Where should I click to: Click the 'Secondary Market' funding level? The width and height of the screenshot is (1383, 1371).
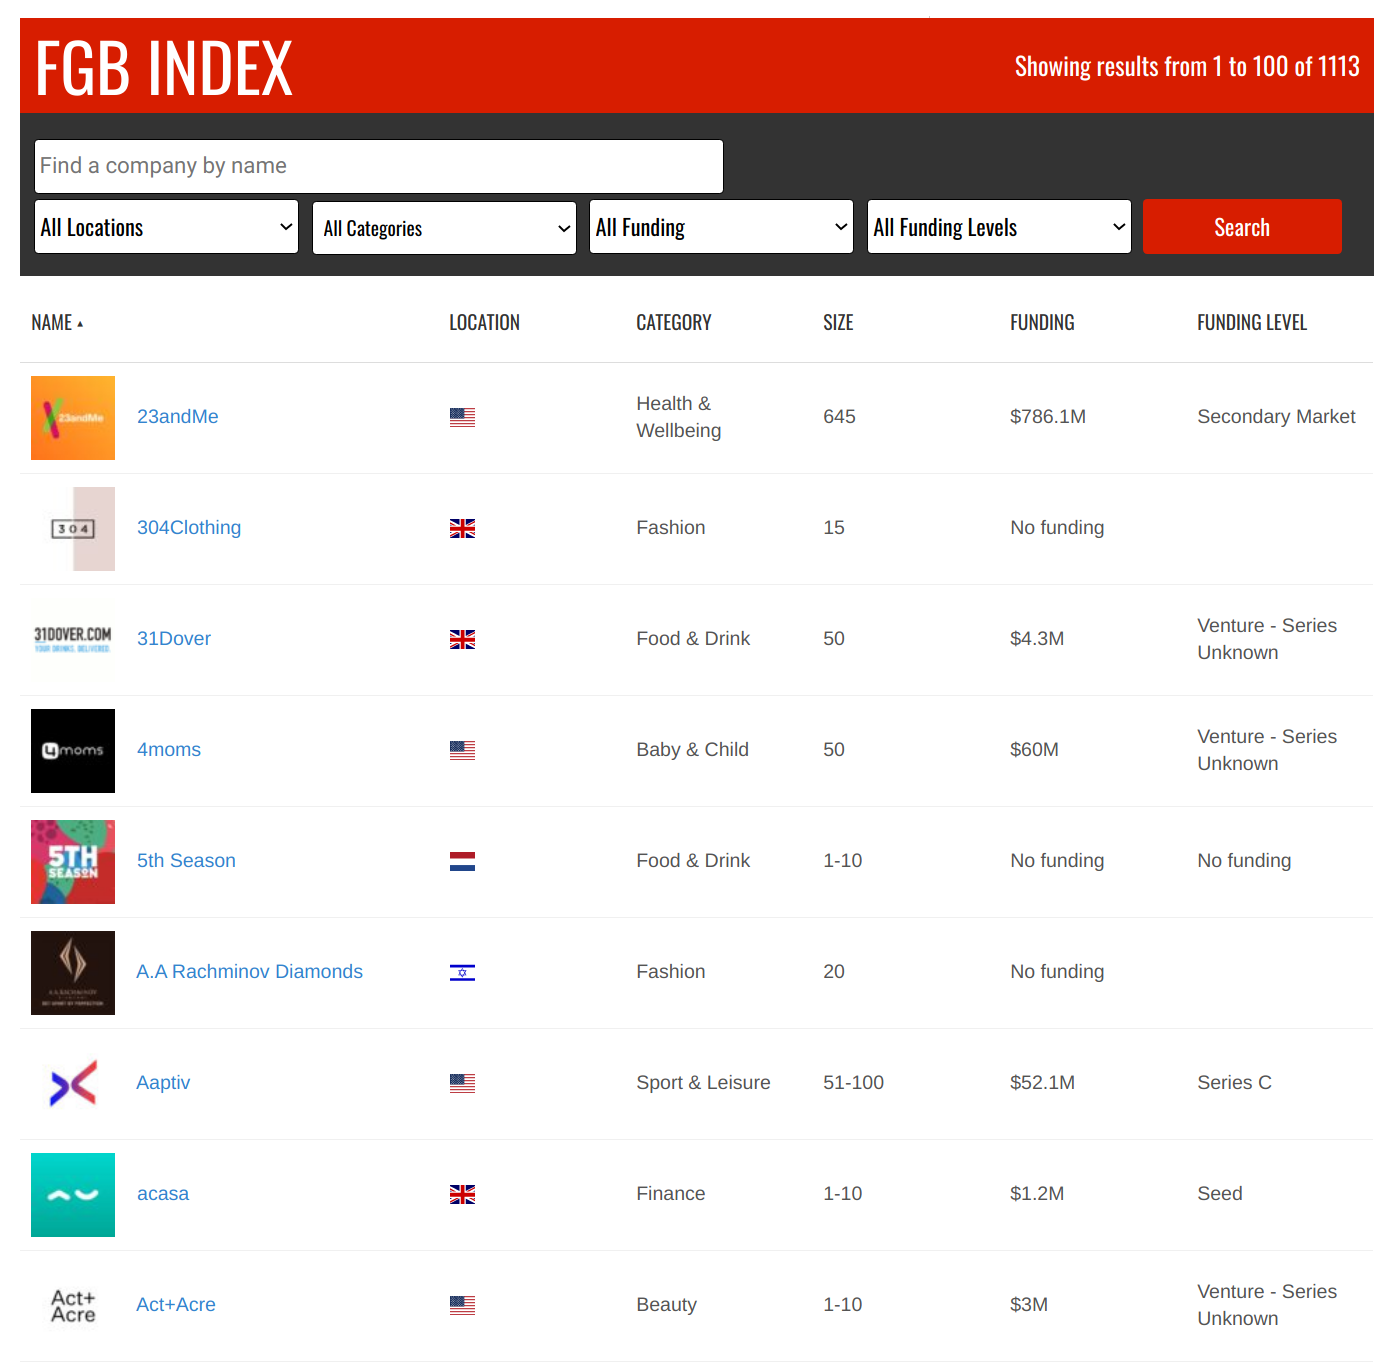click(1276, 417)
